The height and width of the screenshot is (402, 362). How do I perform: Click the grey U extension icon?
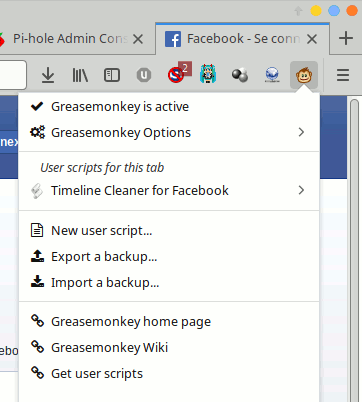(x=144, y=75)
